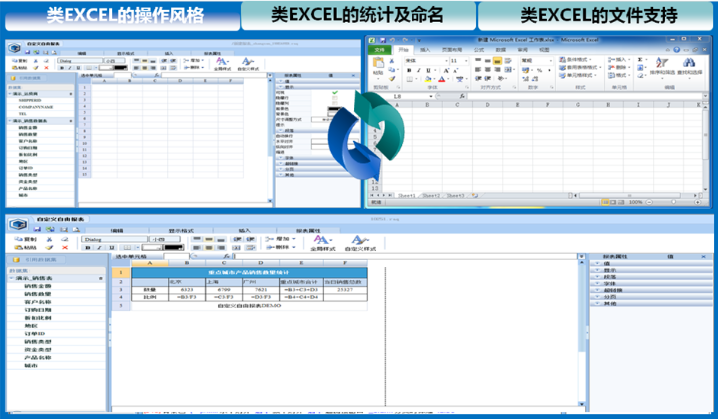The image size is (718, 419).
Task: Open 显示格式 tab in bottom designer
Action: pos(181,230)
